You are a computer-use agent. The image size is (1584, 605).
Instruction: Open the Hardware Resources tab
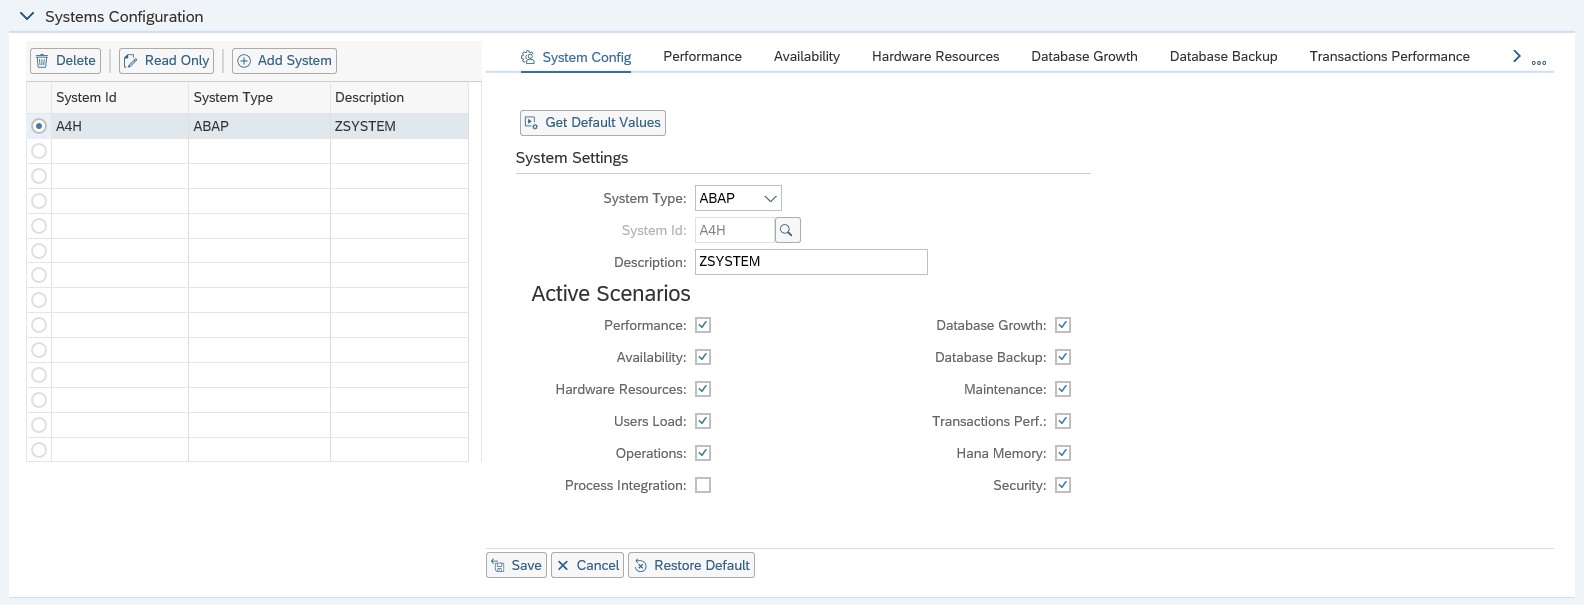[935, 57]
